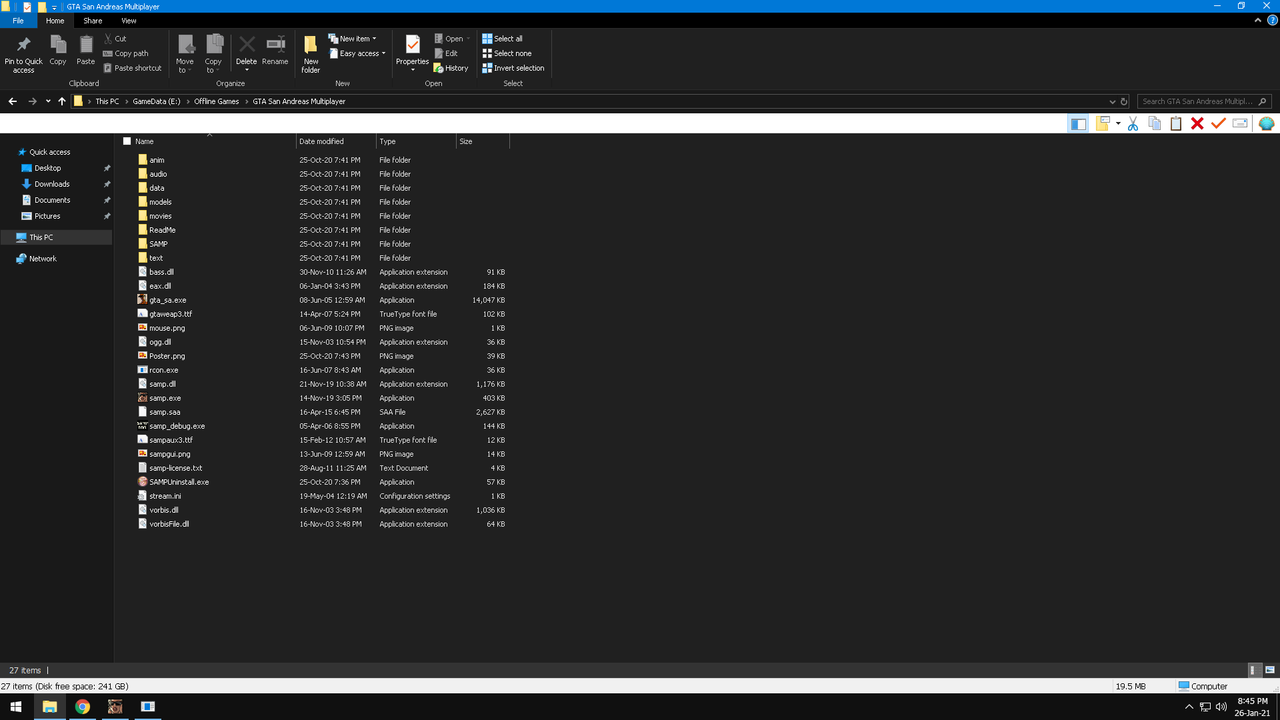Viewport: 1280px width, 720px height.
Task: Click the orange checkmark Properties icon
Action: point(1218,124)
